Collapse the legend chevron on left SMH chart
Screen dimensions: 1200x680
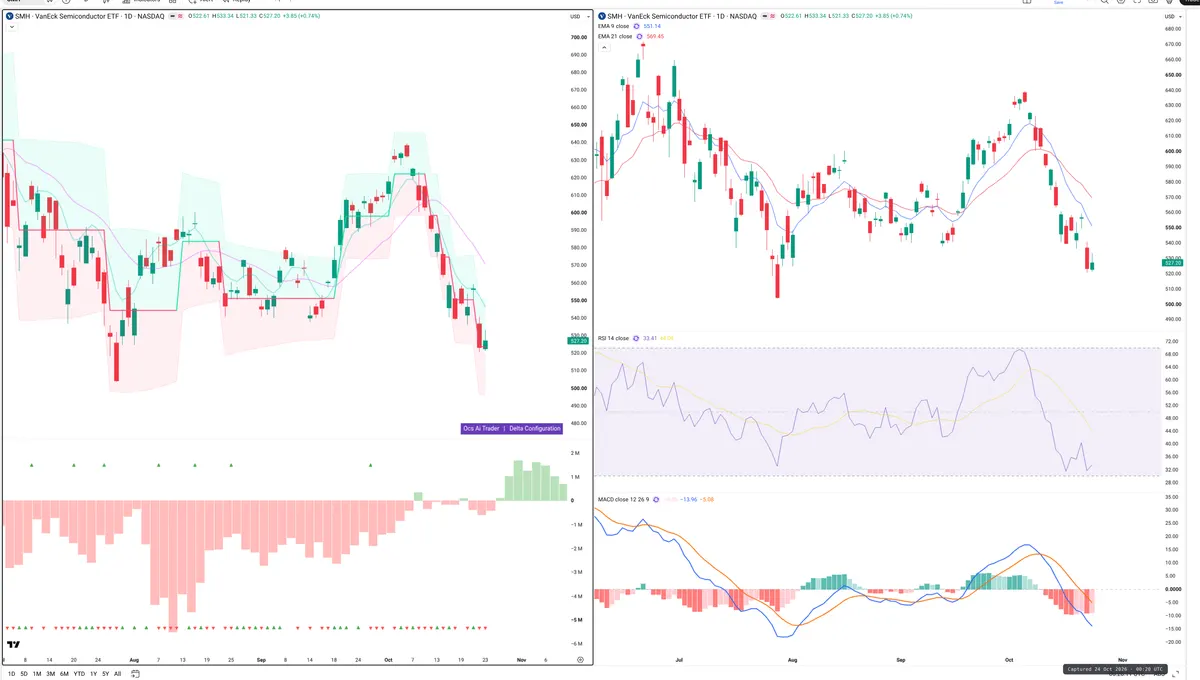pyautogui.click(x=11, y=27)
